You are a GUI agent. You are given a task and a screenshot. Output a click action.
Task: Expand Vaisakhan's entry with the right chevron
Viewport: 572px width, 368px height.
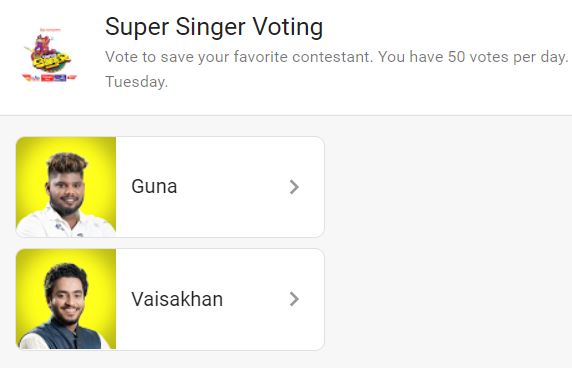tap(294, 299)
